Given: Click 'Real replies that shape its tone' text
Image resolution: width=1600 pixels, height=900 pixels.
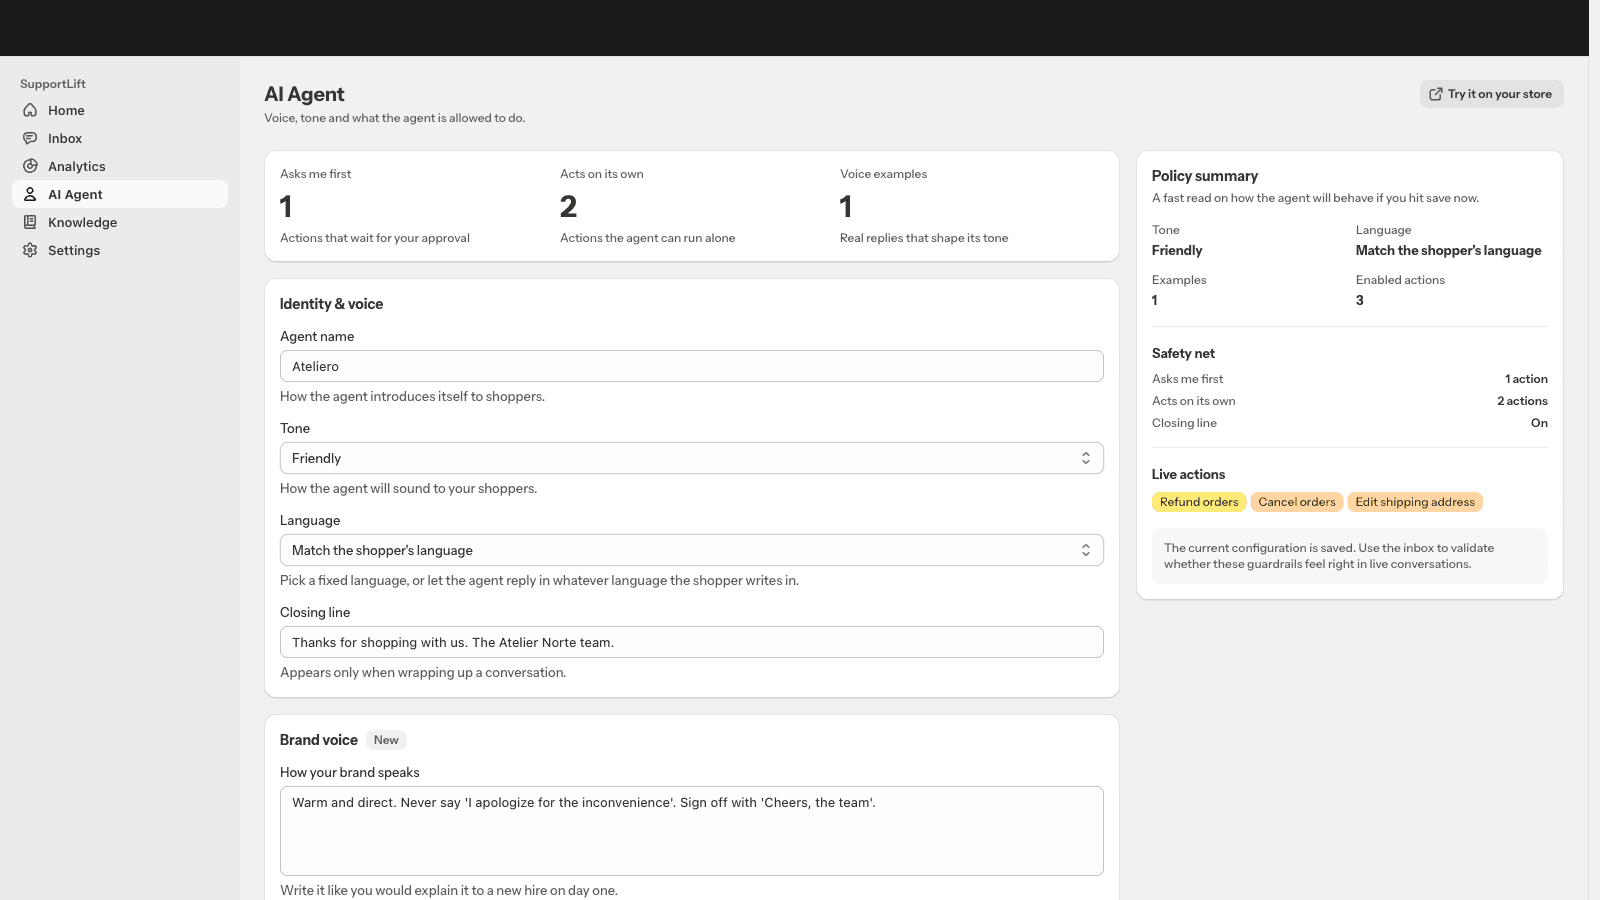Looking at the screenshot, I should coord(924,238).
